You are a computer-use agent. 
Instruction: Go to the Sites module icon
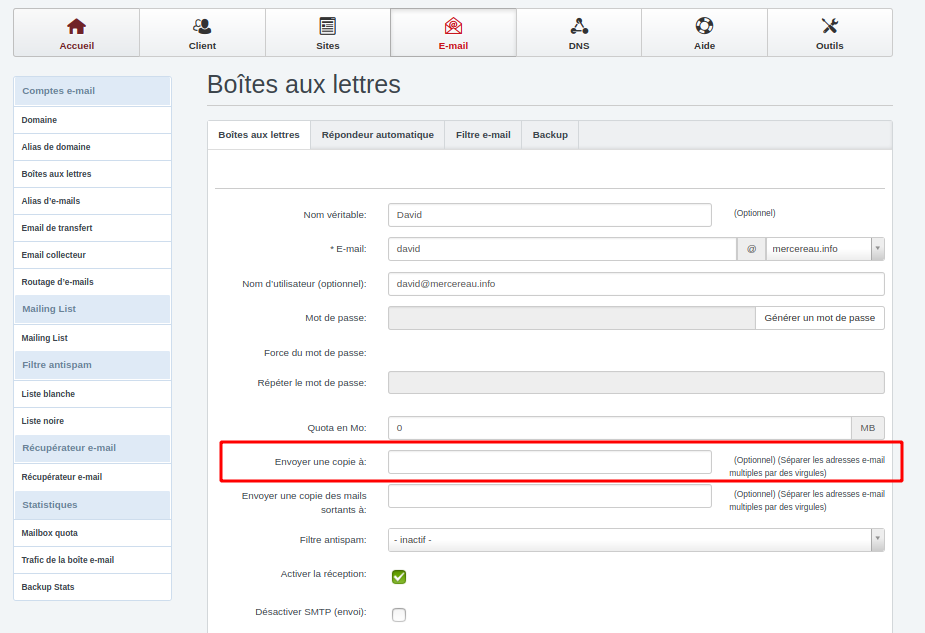(x=327, y=26)
